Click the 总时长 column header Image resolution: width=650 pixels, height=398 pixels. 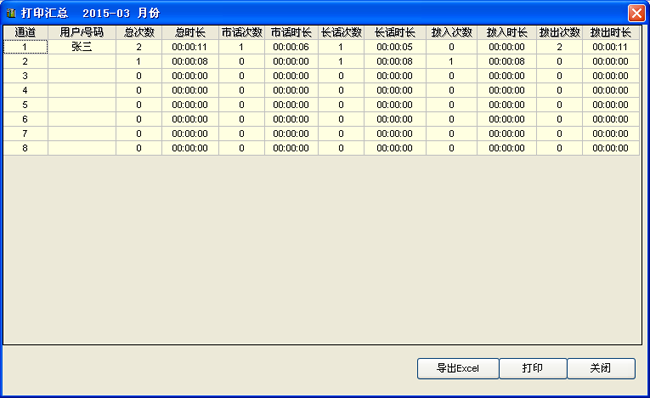coord(190,32)
